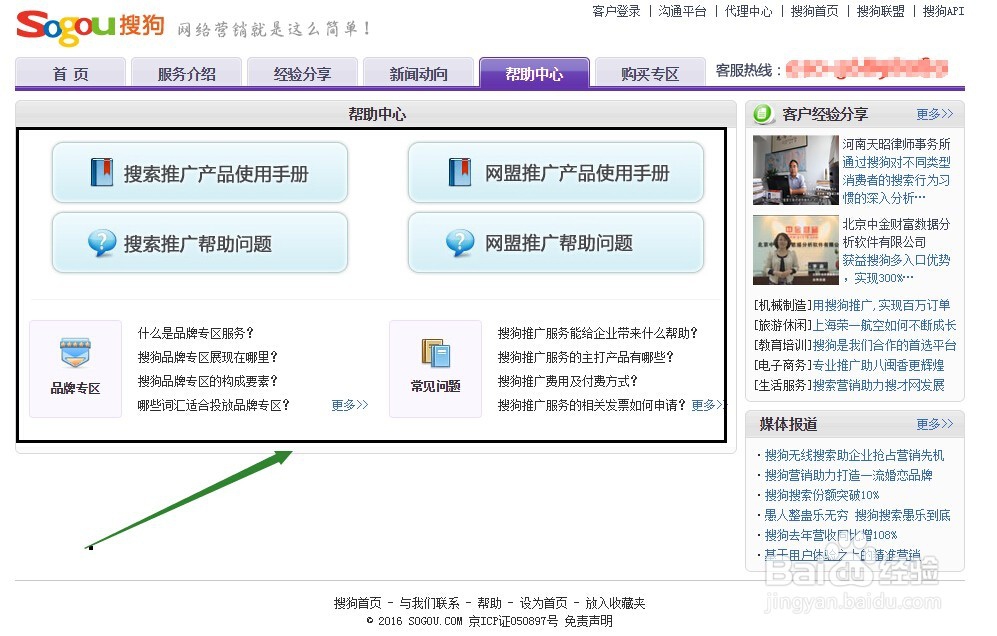This screenshot has height=636, width=997.
Task: Open [教育培训]搜狗是我们合作的首选平台
Action: click(x=855, y=345)
